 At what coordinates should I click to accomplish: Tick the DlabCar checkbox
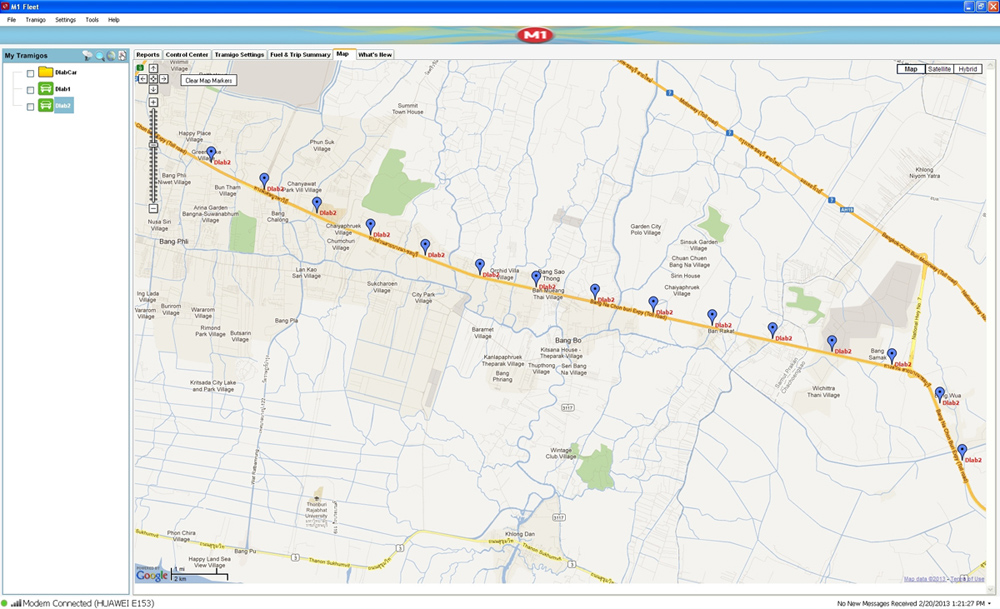click(x=30, y=73)
